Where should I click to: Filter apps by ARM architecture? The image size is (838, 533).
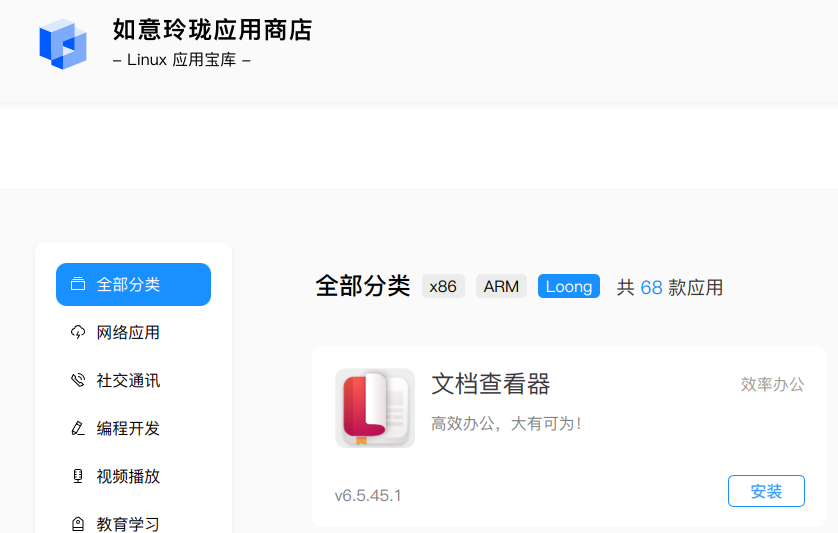click(501, 287)
